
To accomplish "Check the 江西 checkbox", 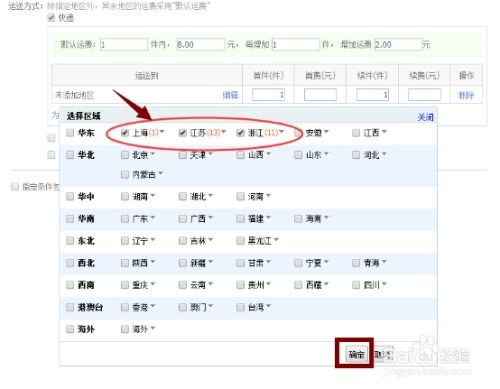I will [356, 133].
